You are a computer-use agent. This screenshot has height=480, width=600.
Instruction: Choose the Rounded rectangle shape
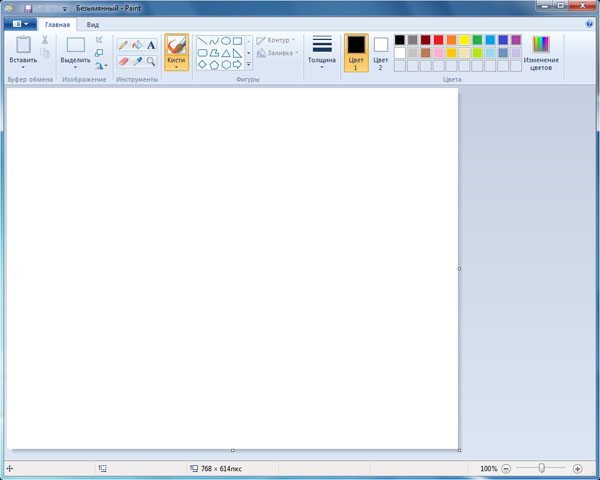click(202, 53)
